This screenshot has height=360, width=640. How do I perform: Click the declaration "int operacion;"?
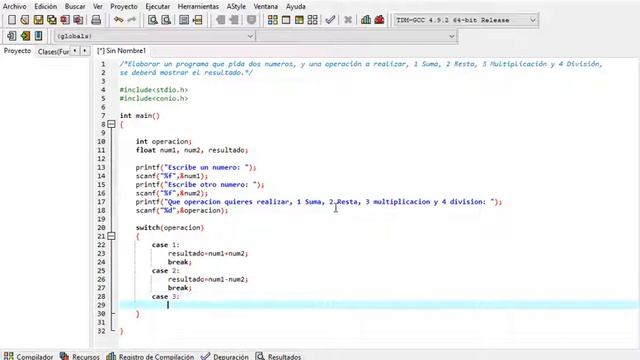(164, 142)
